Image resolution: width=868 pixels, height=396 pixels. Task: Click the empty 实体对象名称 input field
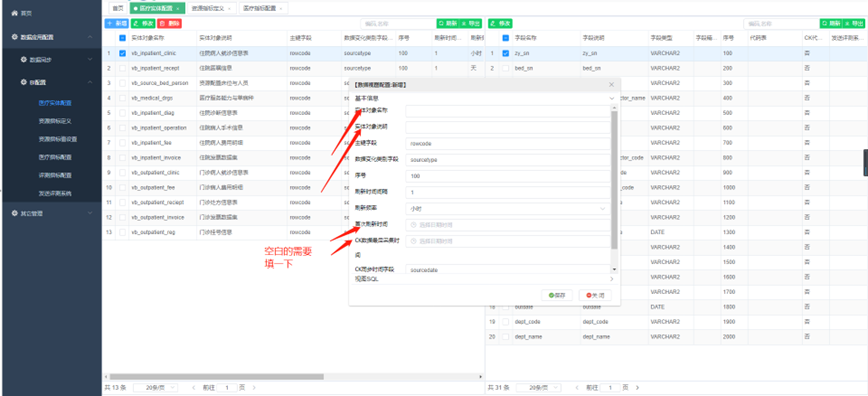pyautogui.click(x=508, y=111)
